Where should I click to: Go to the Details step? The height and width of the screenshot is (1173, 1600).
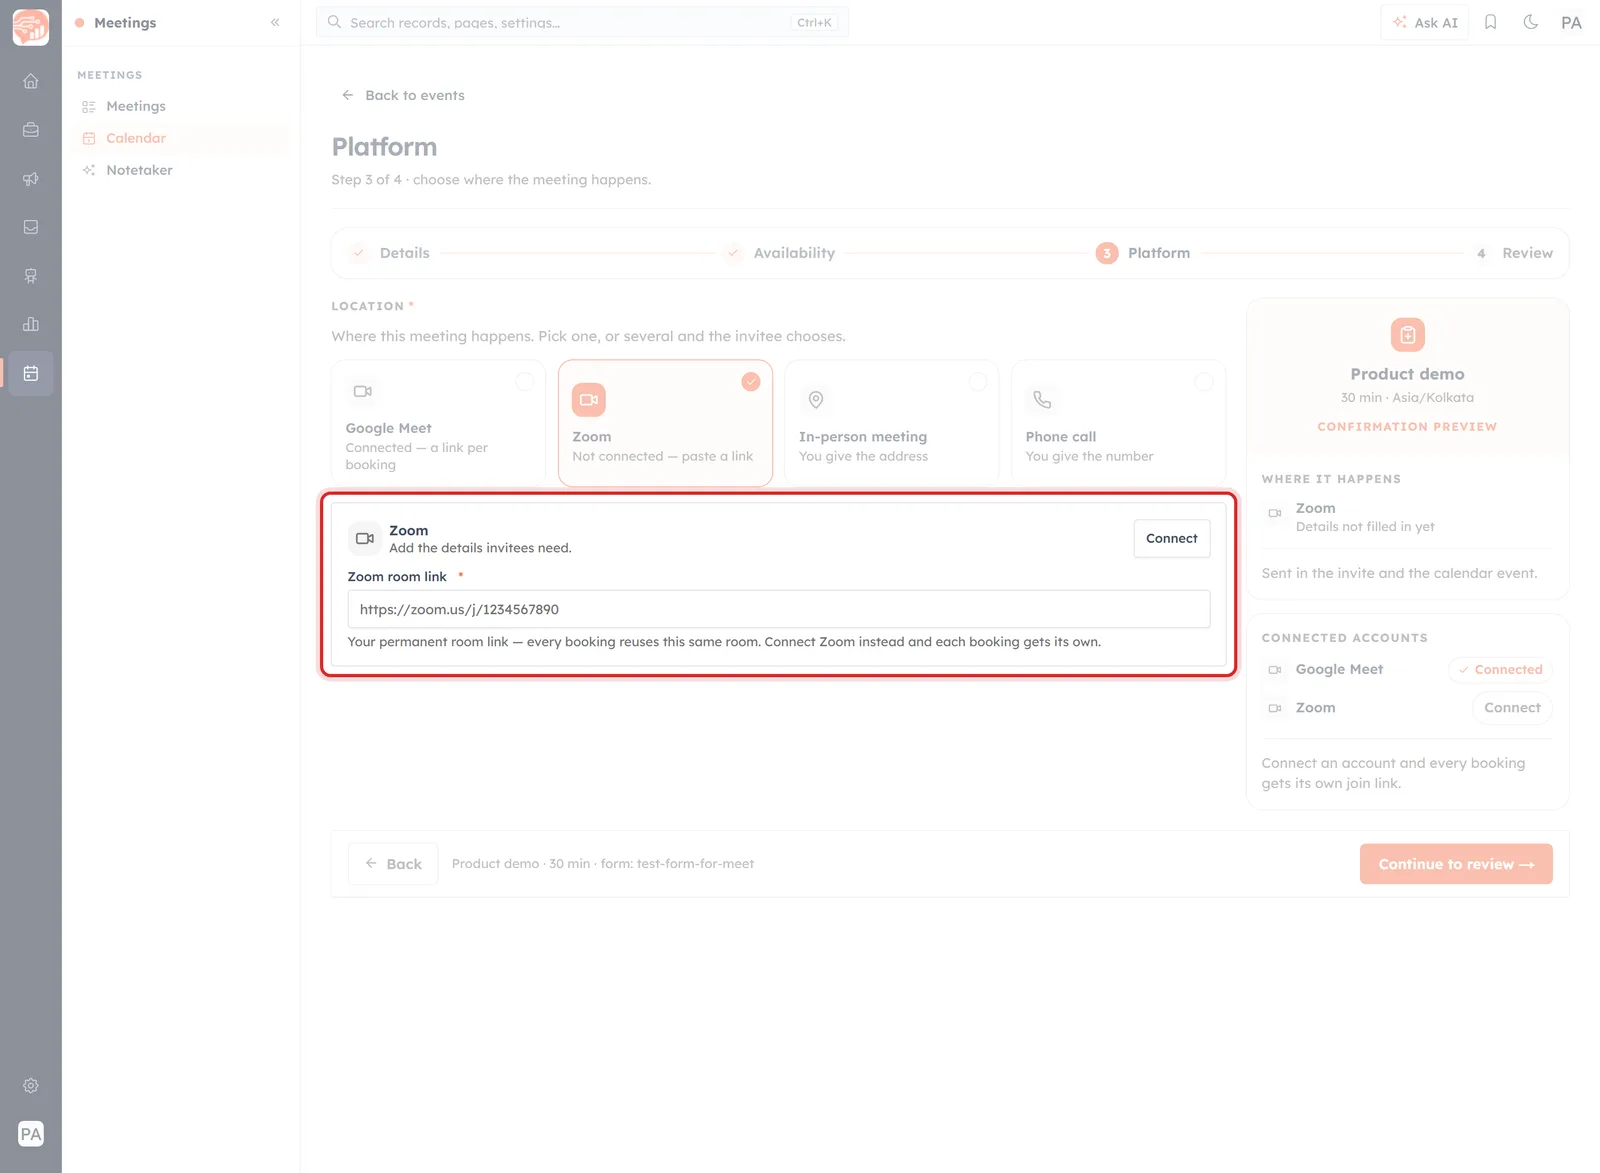click(x=390, y=253)
